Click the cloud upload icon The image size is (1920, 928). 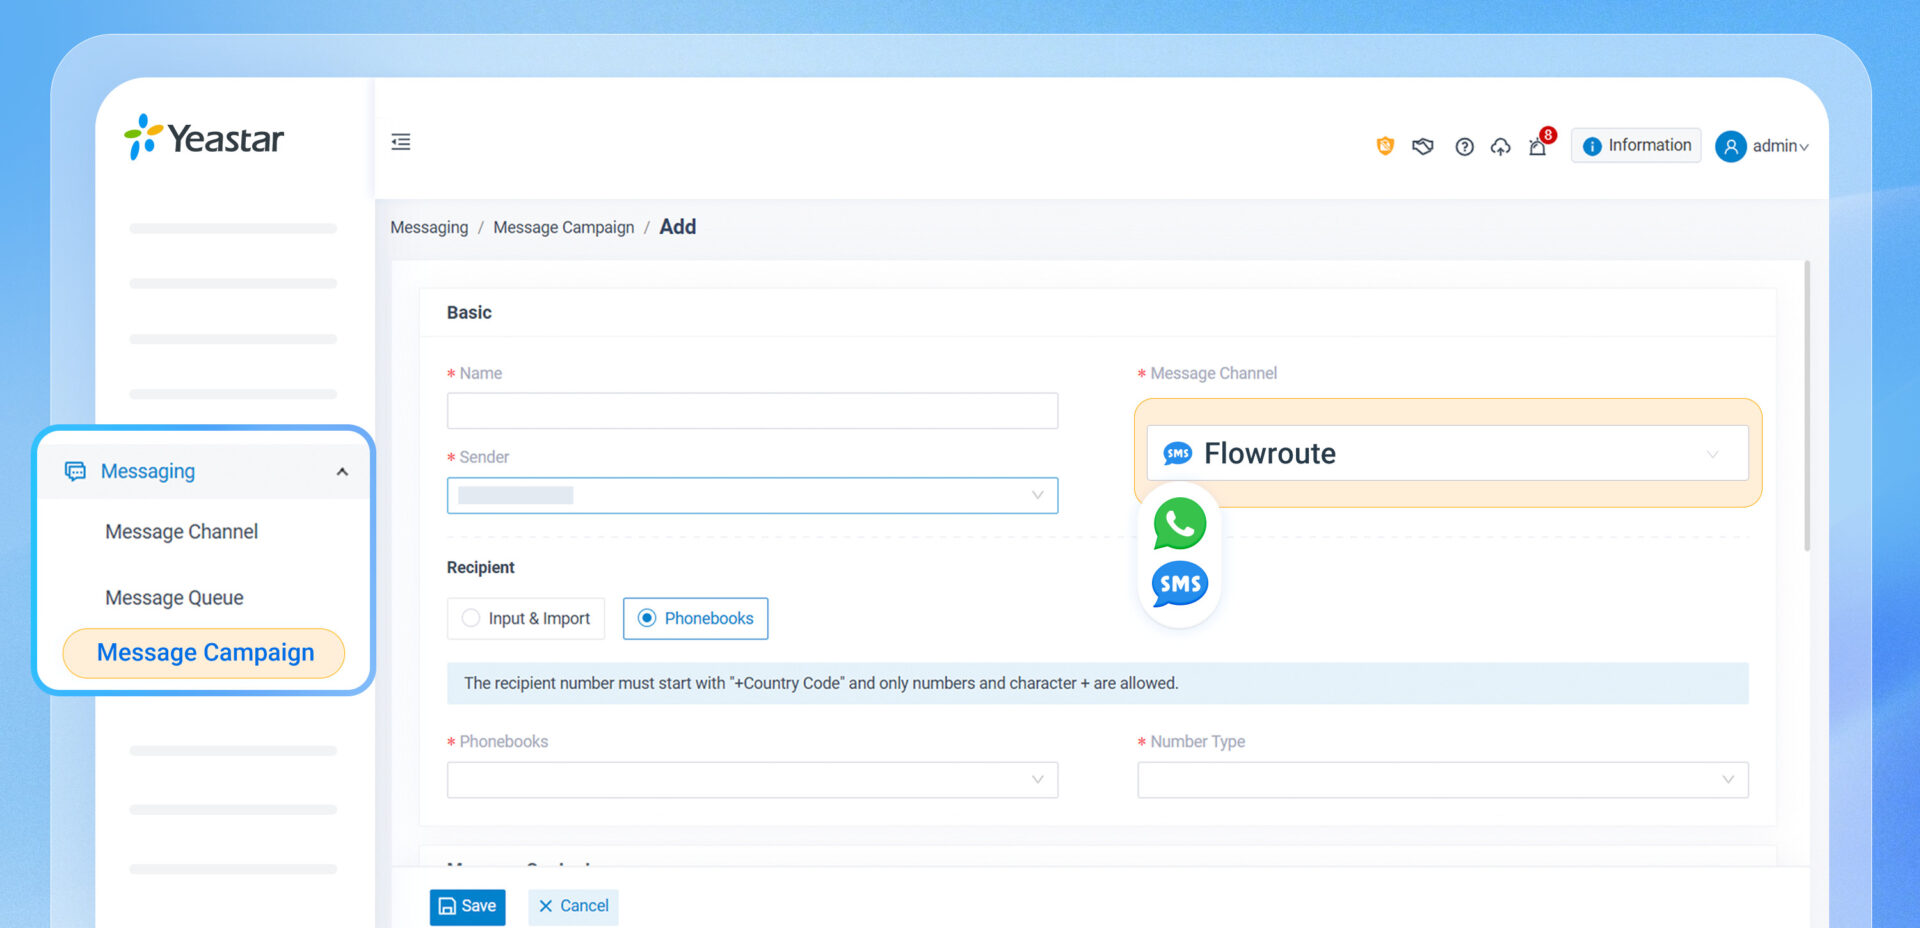(1500, 147)
